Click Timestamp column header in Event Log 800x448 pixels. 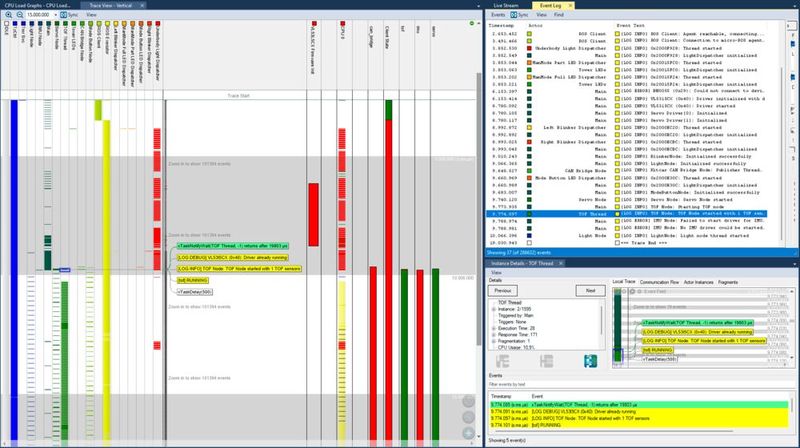501,25
